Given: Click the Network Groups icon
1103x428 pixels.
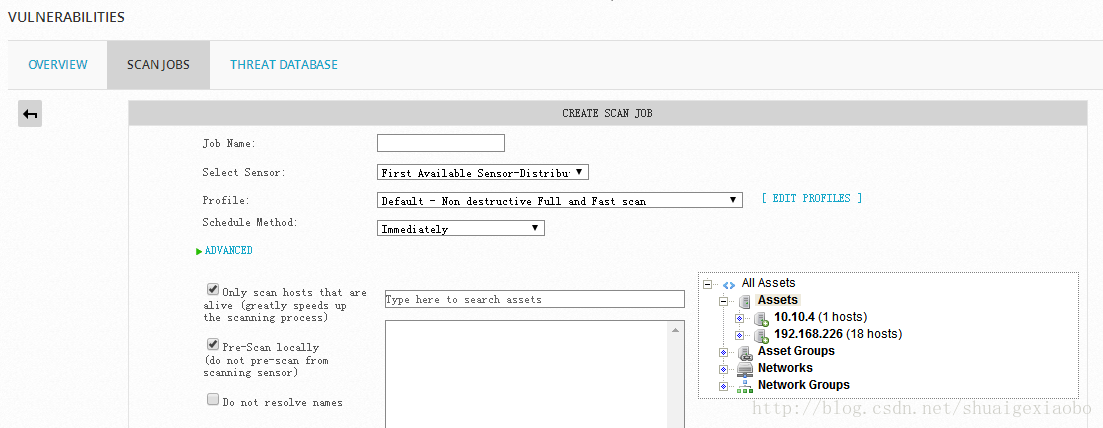Looking at the screenshot, I should 745,386.
